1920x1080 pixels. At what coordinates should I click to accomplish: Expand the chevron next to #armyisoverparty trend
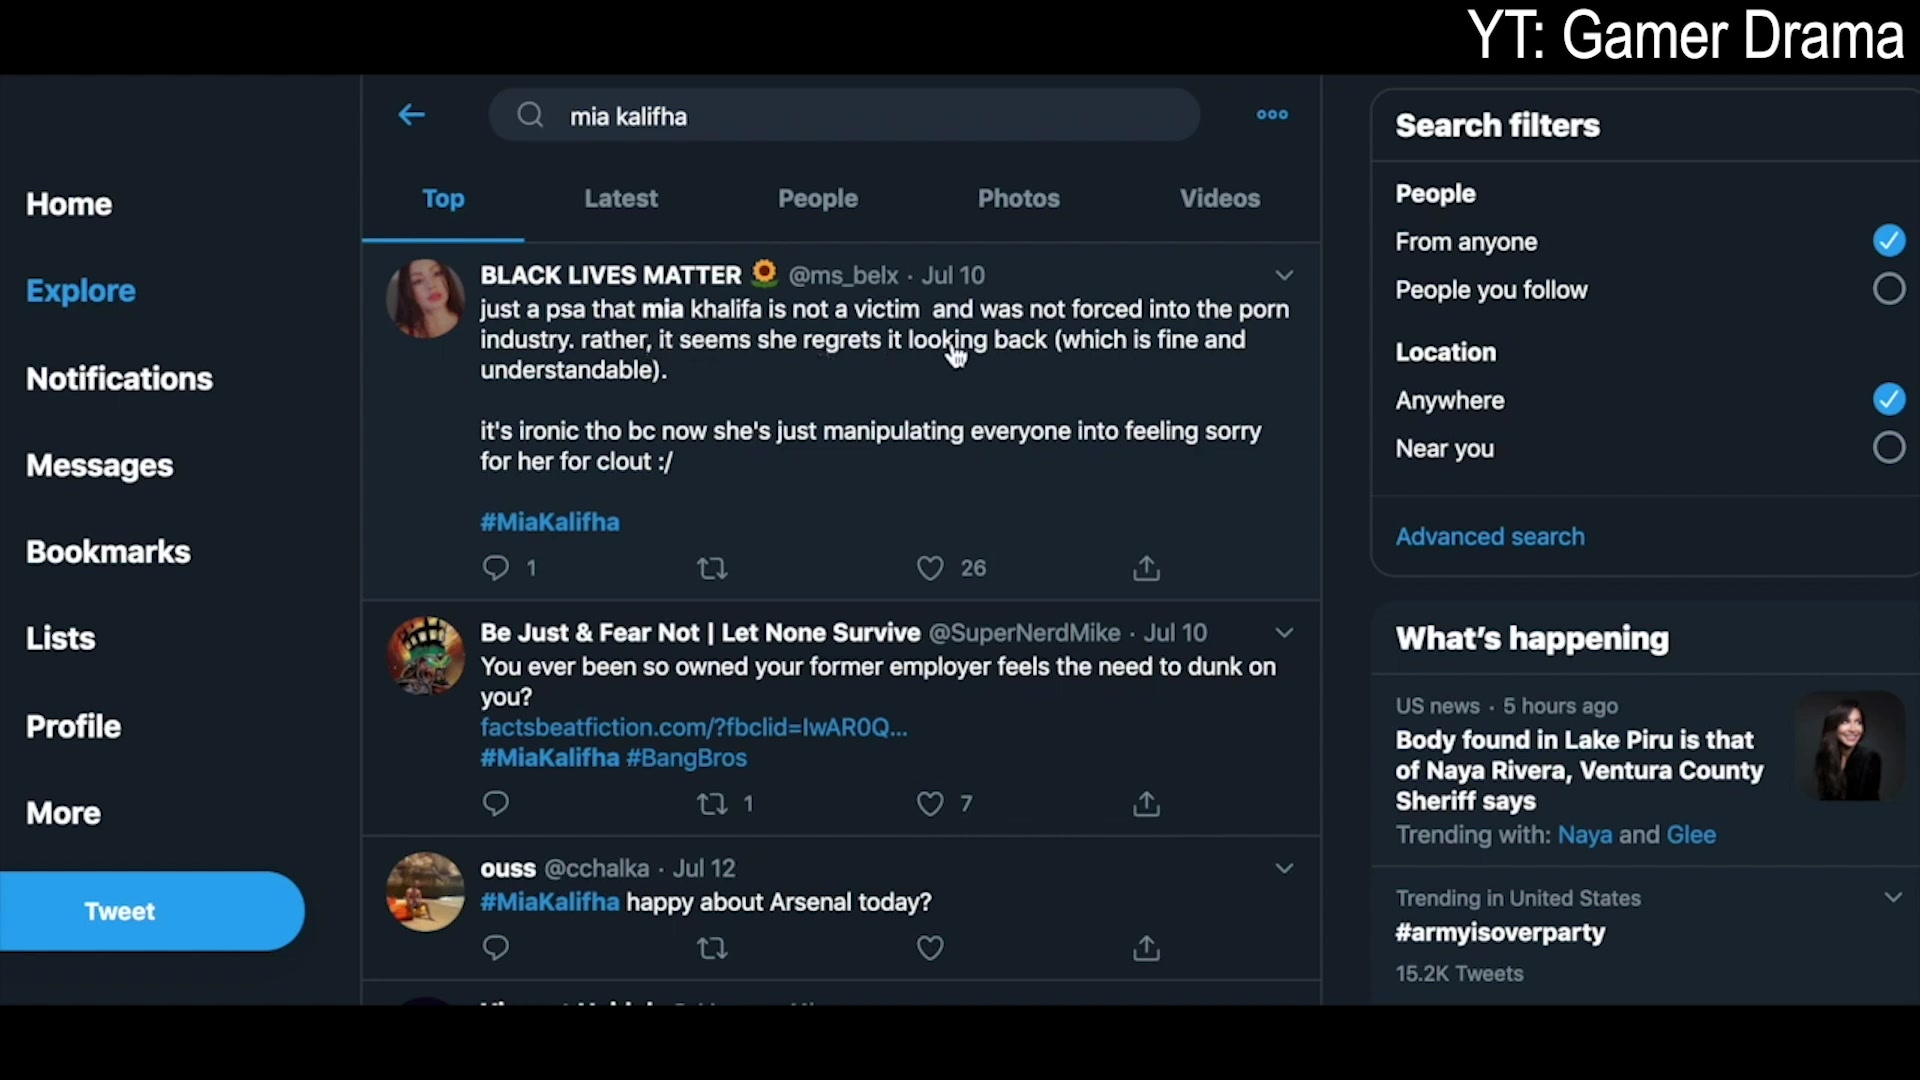point(1892,897)
